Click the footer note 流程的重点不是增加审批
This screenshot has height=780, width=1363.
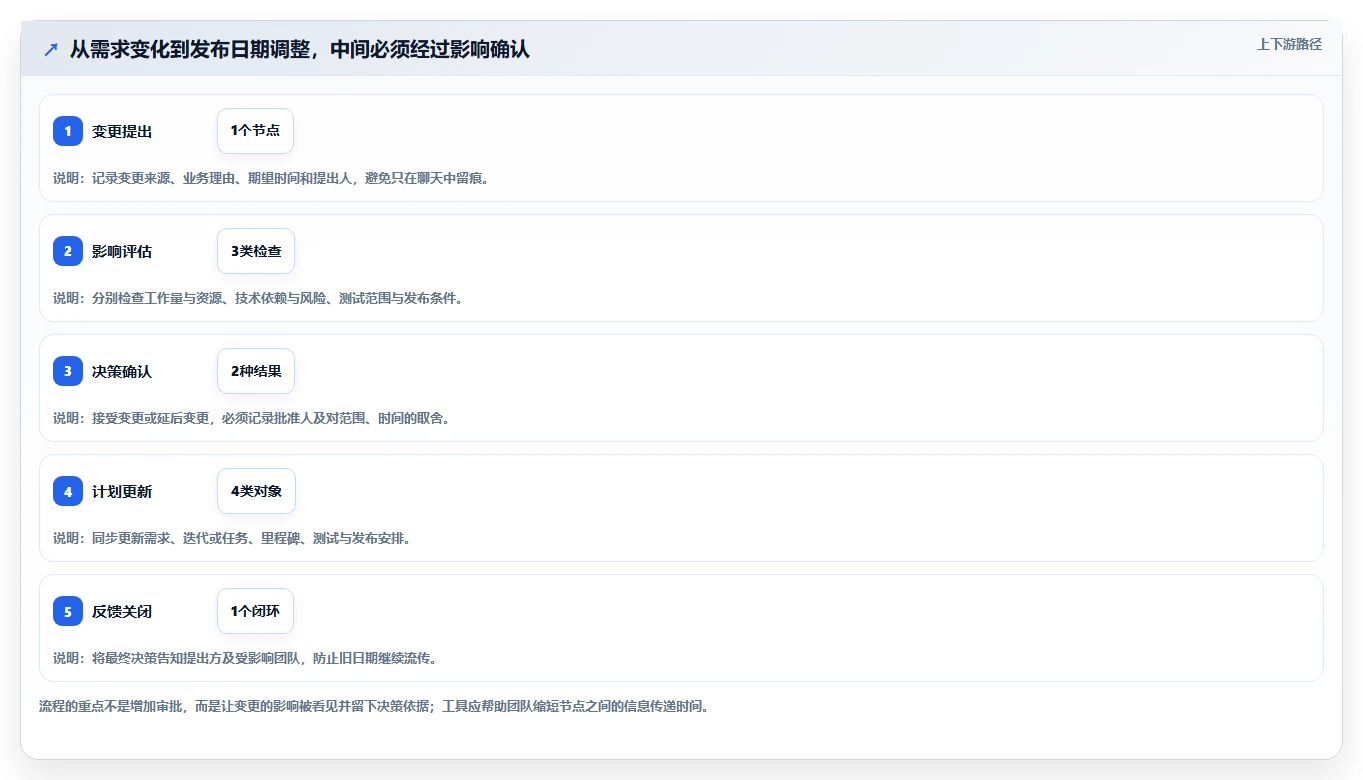coord(376,706)
